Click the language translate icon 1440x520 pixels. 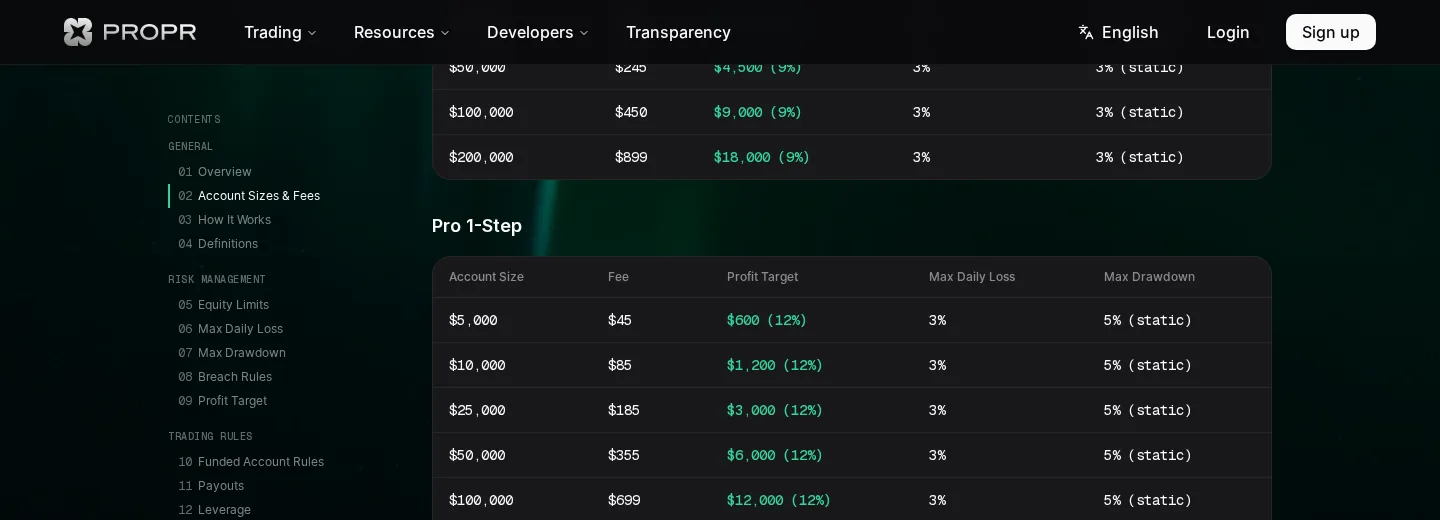pyautogui.click(x=1086, y=32)
